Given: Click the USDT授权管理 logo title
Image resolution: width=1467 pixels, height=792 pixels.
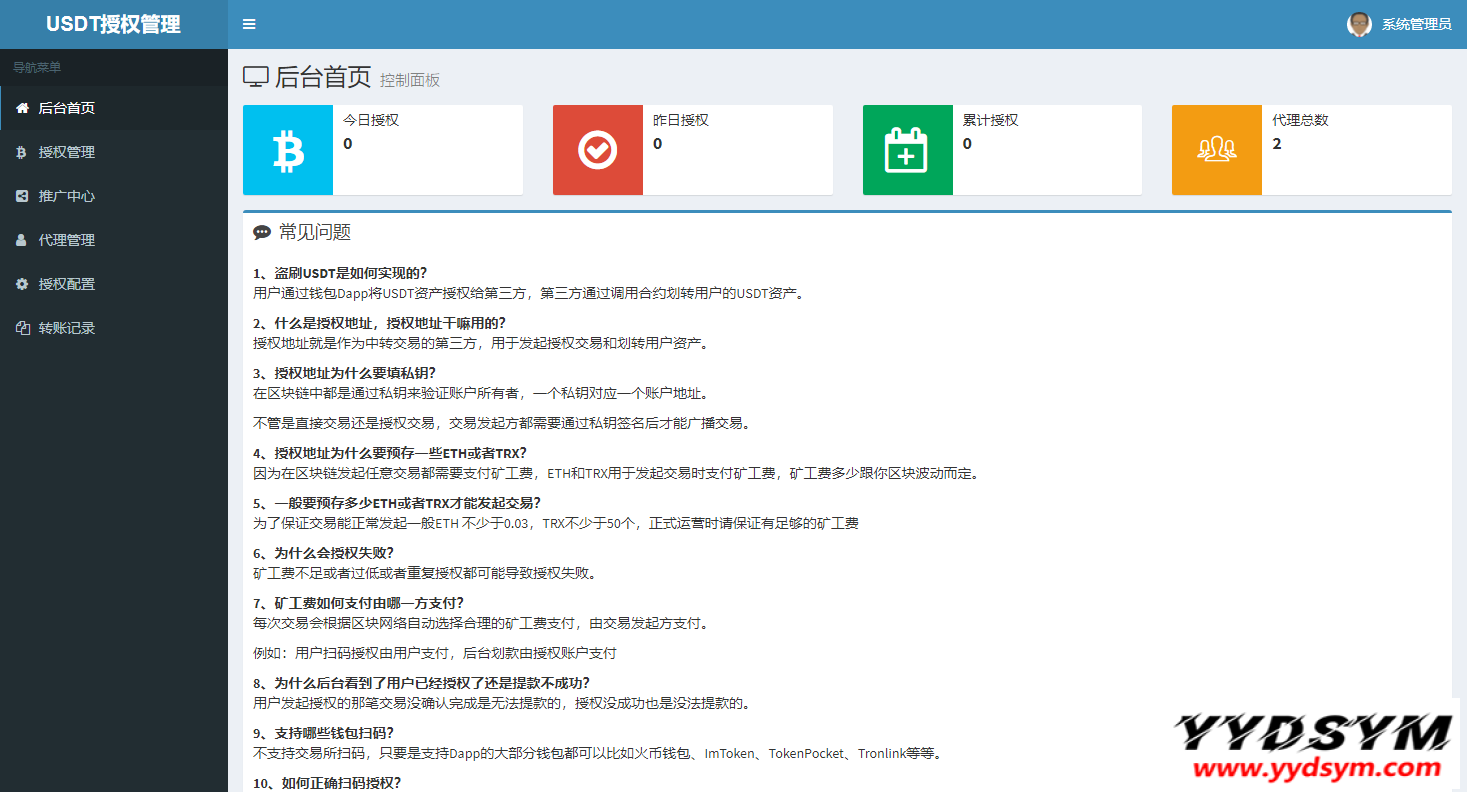Looking at the screenshot, I should [x=113, y=24].
